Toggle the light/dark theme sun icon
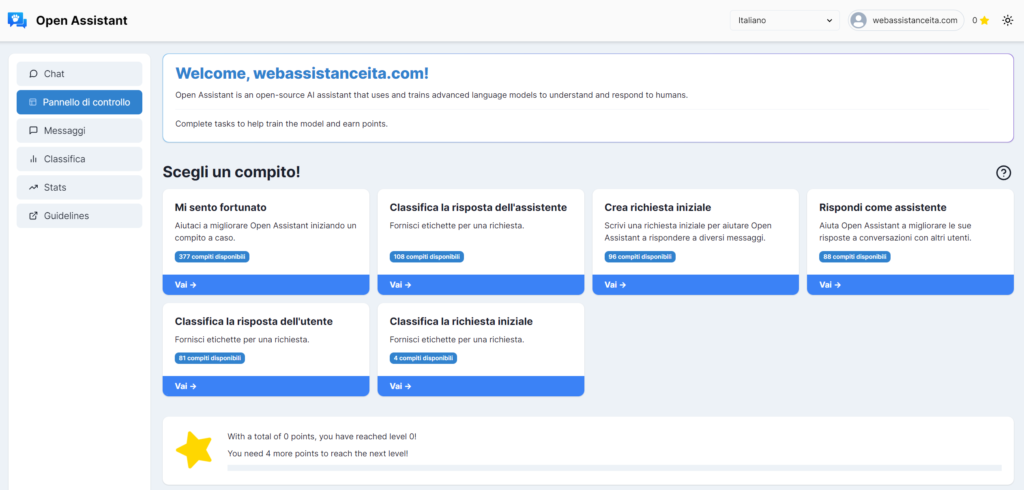This screenshot has width=1024, height=490. click(x=1008, y=20)
